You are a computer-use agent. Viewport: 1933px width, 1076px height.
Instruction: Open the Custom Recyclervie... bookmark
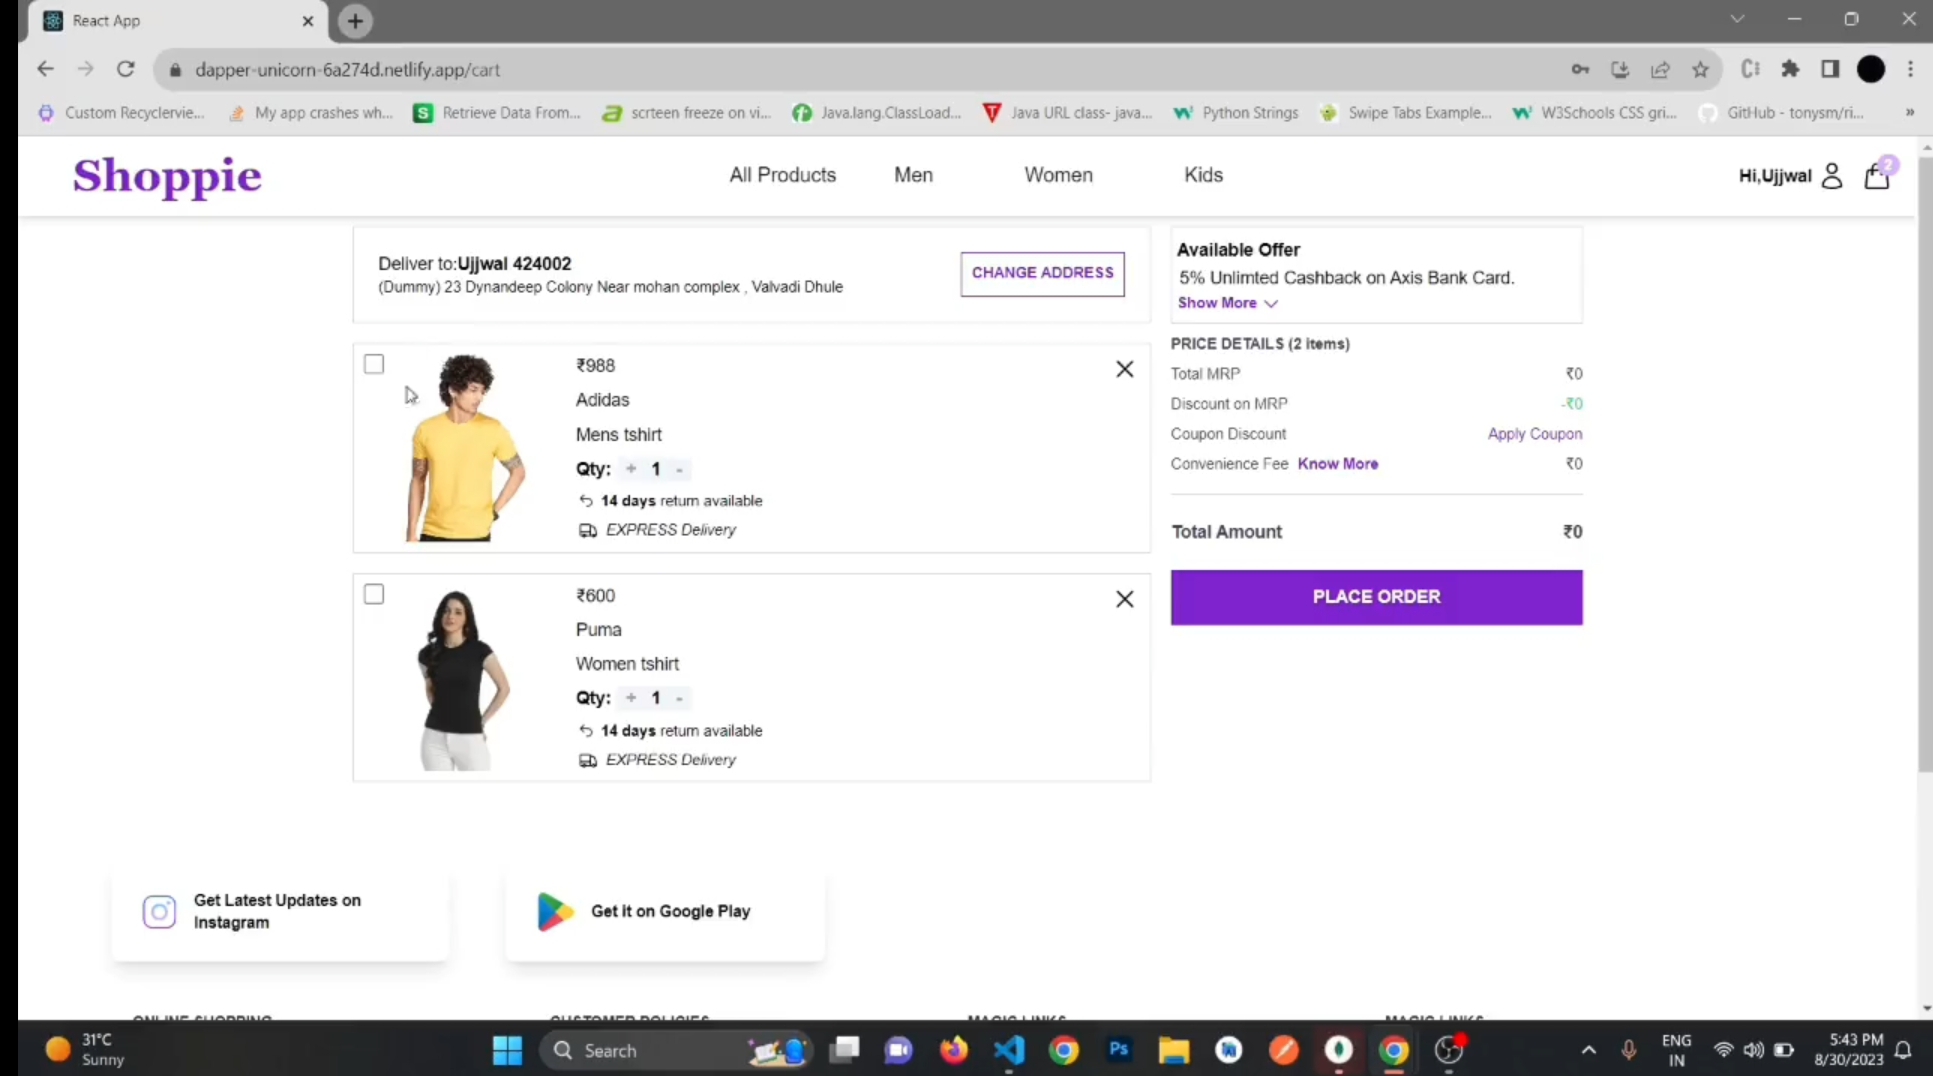121,113
